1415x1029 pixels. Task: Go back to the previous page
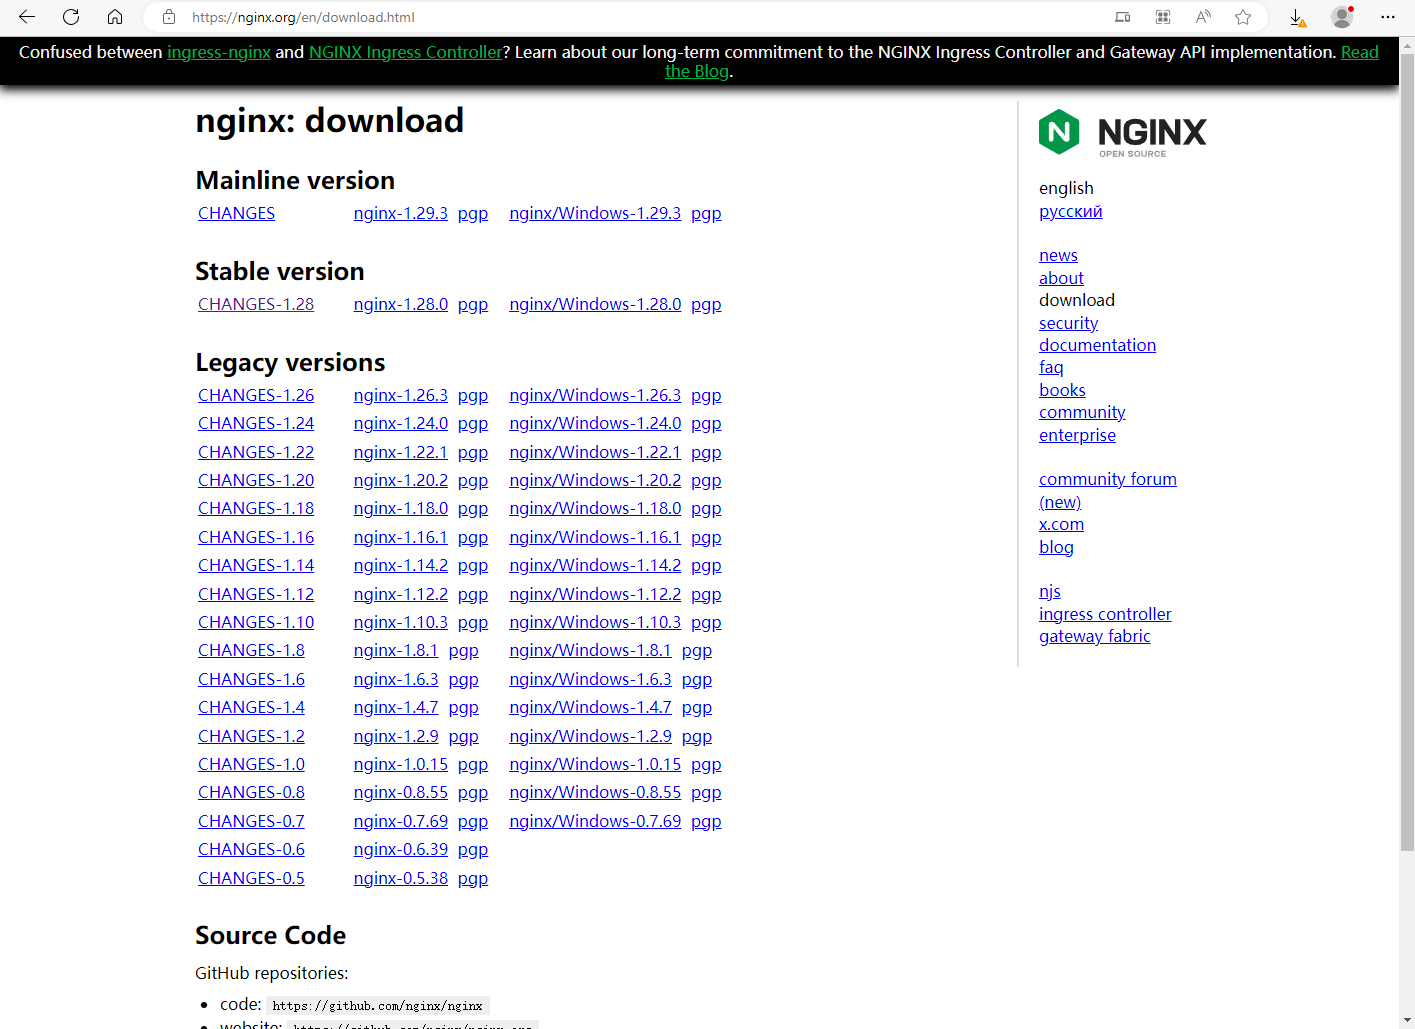(x=27, y=17)
